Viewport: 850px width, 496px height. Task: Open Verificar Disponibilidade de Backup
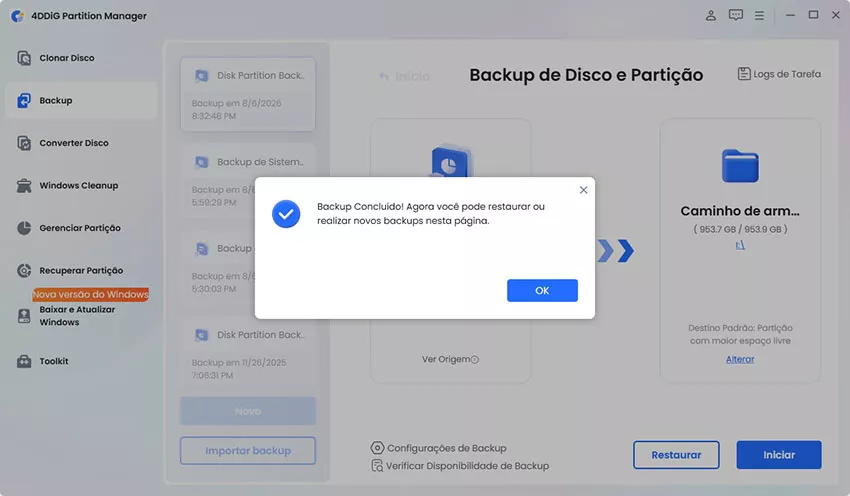(460, 466)
